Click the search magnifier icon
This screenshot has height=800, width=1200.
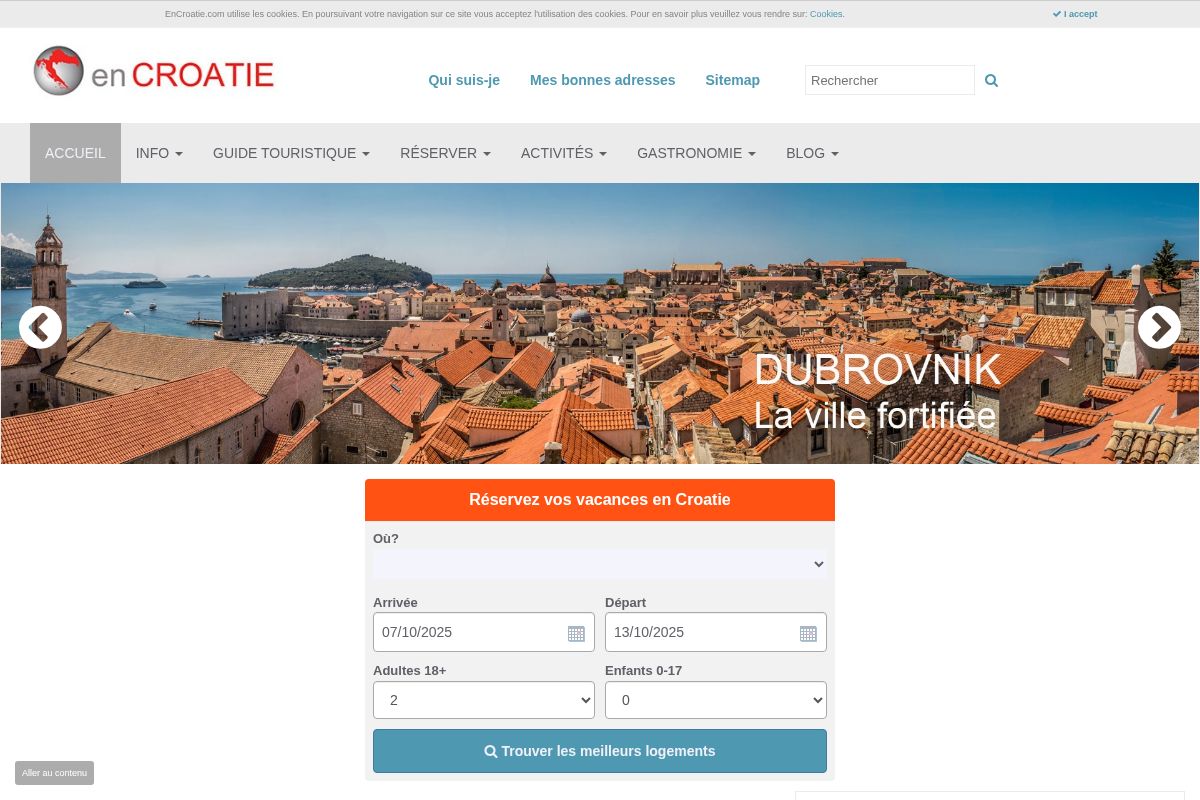click(x=991, y=80)
